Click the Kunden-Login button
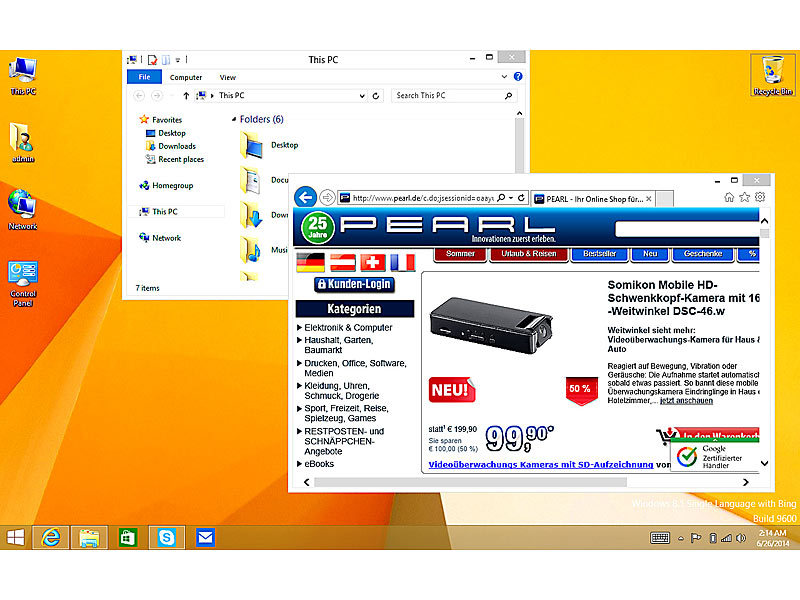Screen dimensions: 800x600 tap(354, 285)
